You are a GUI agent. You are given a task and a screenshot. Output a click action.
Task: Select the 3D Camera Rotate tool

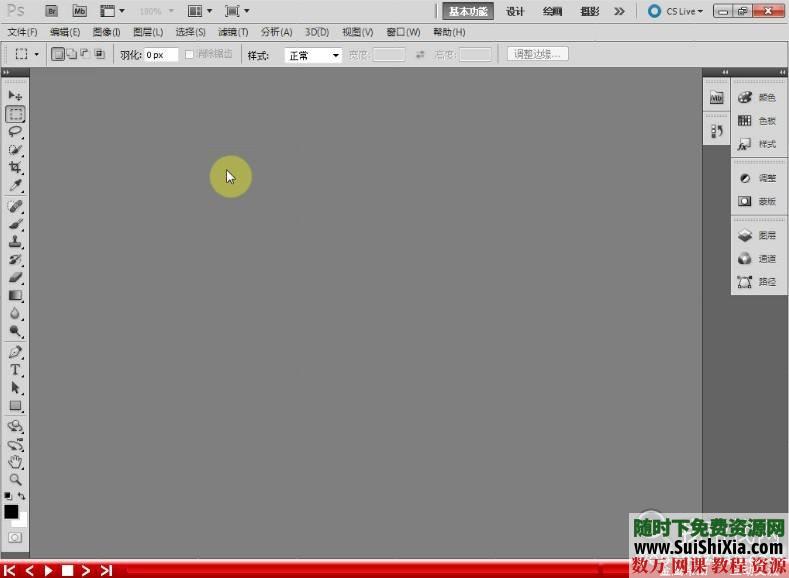point(15,445)
